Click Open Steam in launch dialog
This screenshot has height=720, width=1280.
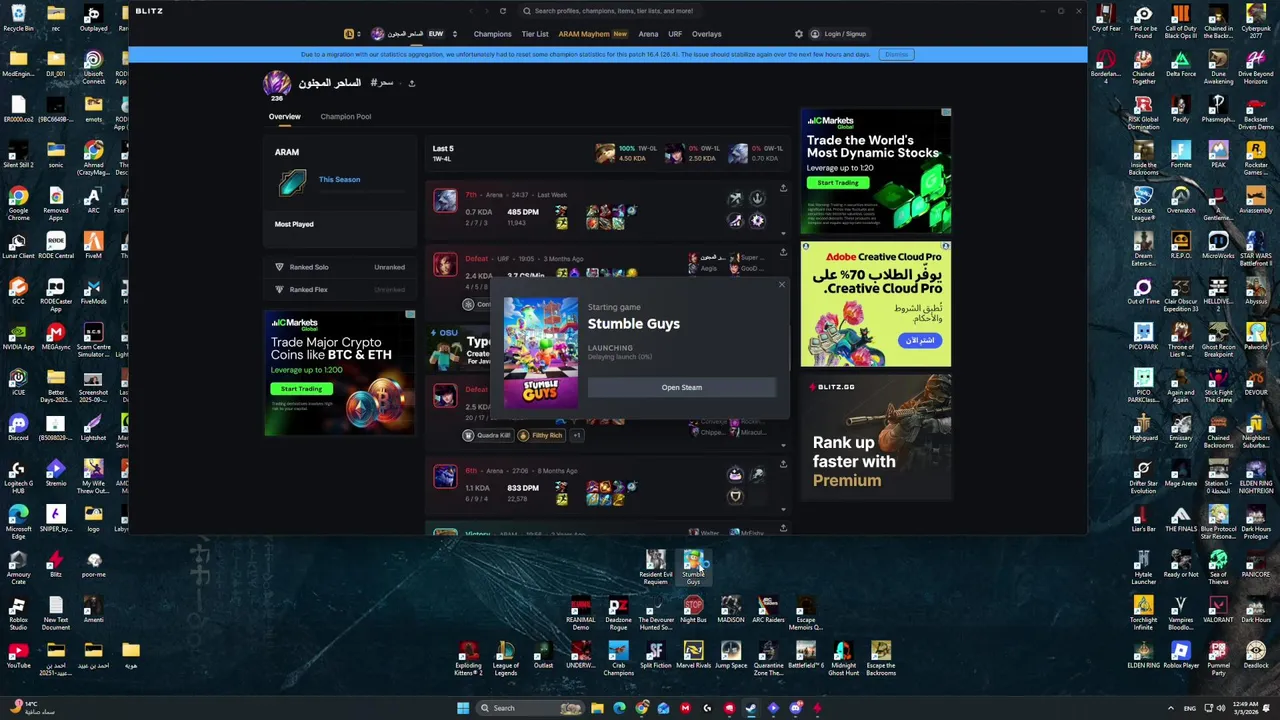coord(682,387)
